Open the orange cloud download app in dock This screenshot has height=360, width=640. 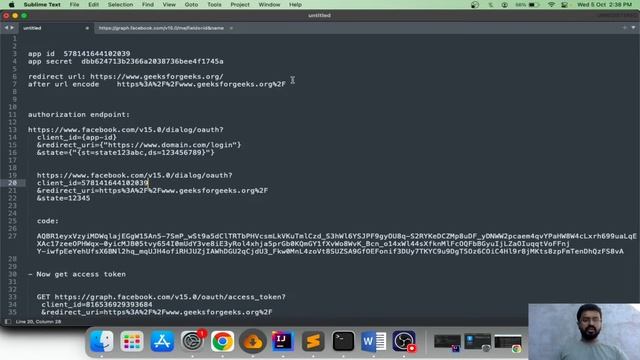253,341
